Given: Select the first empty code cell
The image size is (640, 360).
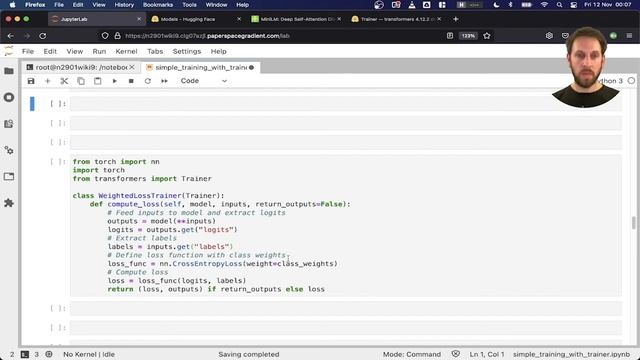Looking at the screenshot, I should click(x=346, y=104).
